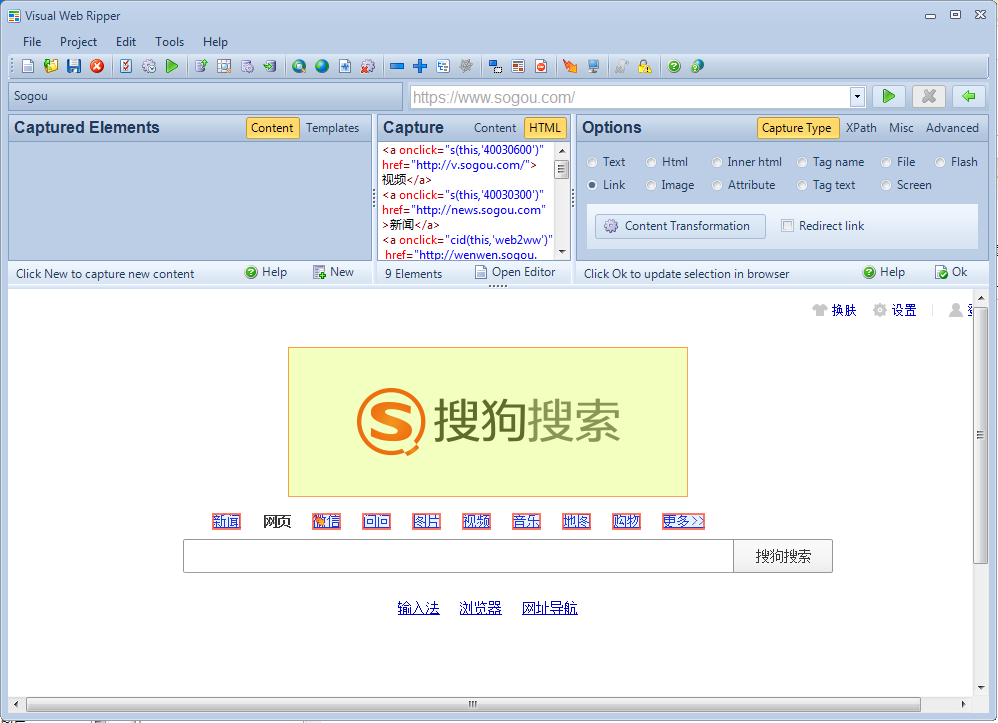Viewport: 998px width, 723px height.
Task: Click the blue minus icon in toolbar
Action: tap(397, 66)
